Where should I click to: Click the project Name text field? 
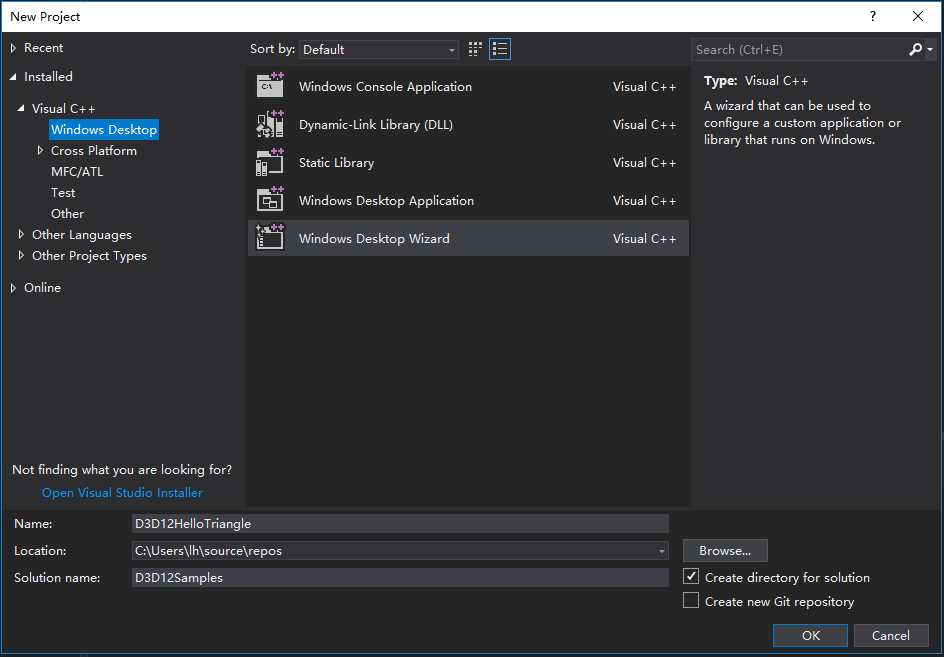pyautogui.click(x=400, y=523)
